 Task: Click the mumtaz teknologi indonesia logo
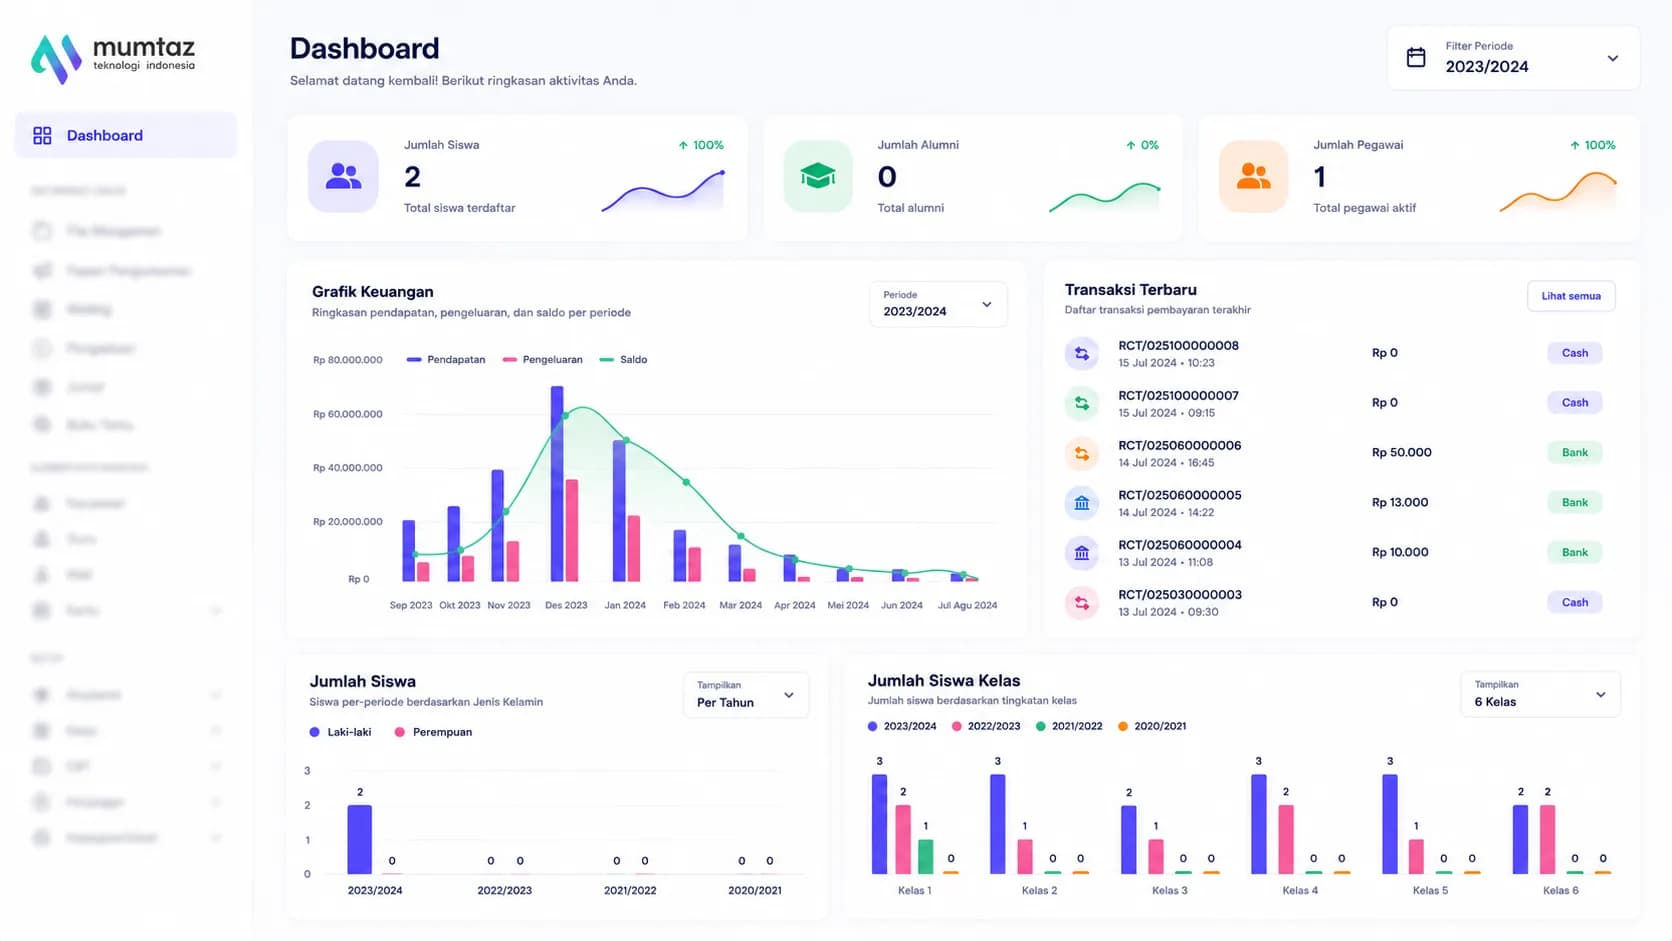pyautogui.click(x=113, y=58)
